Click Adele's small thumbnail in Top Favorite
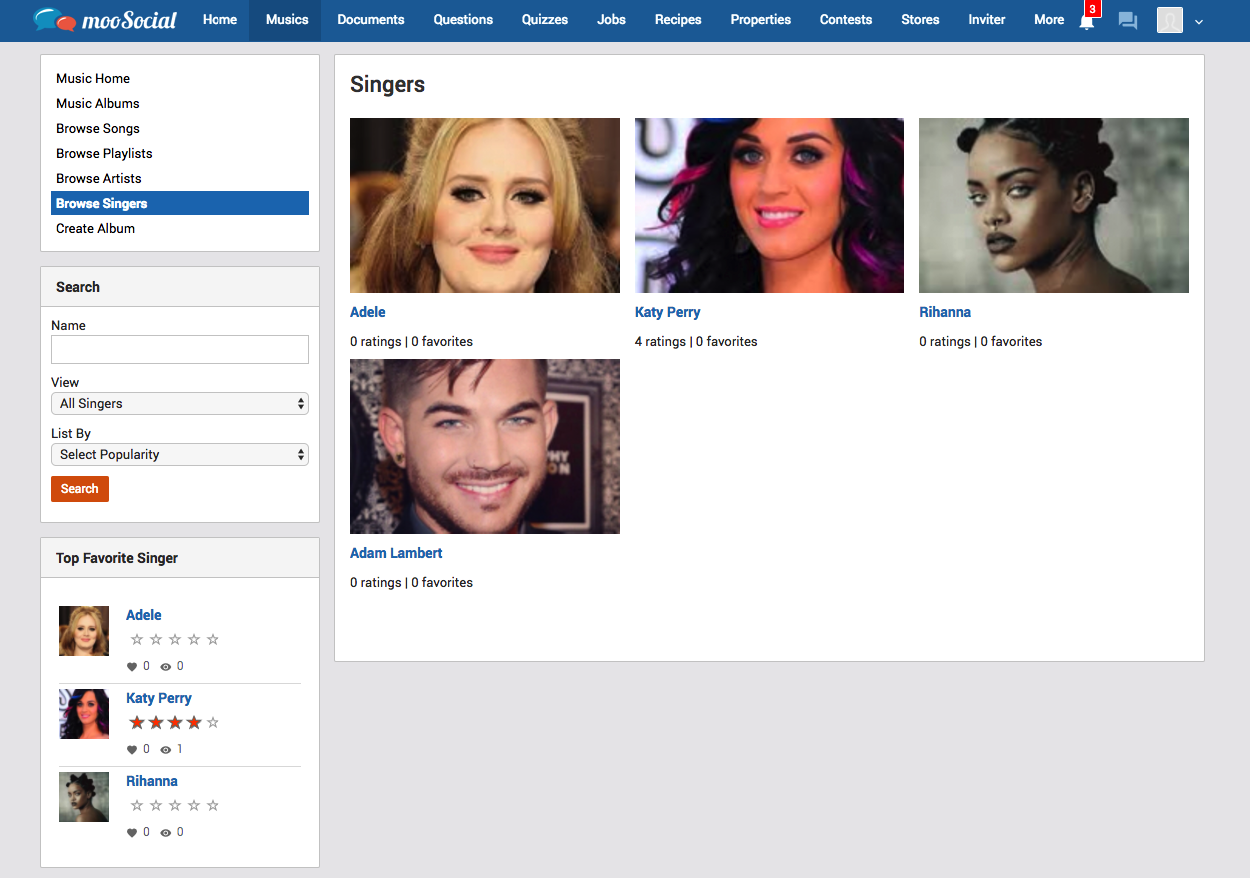The height and width of the screenshot is (878, 1250). click(84, 631)
